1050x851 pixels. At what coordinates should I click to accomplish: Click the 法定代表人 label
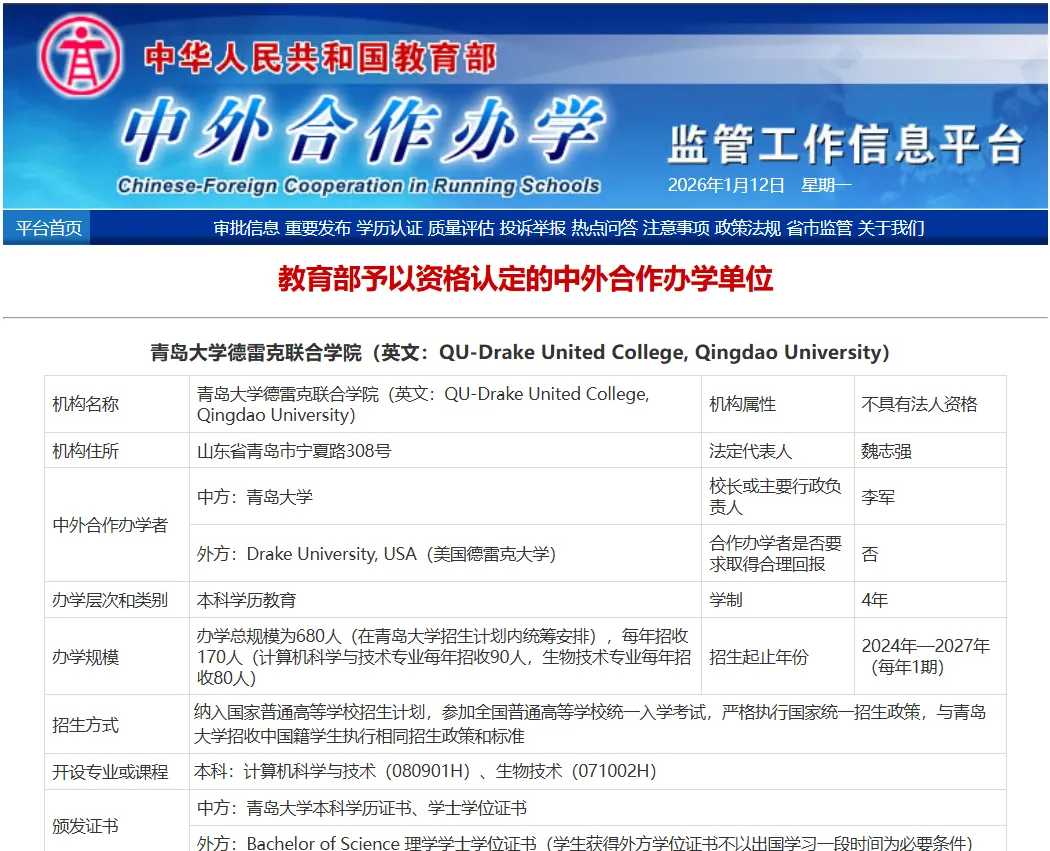coord(751,451)
